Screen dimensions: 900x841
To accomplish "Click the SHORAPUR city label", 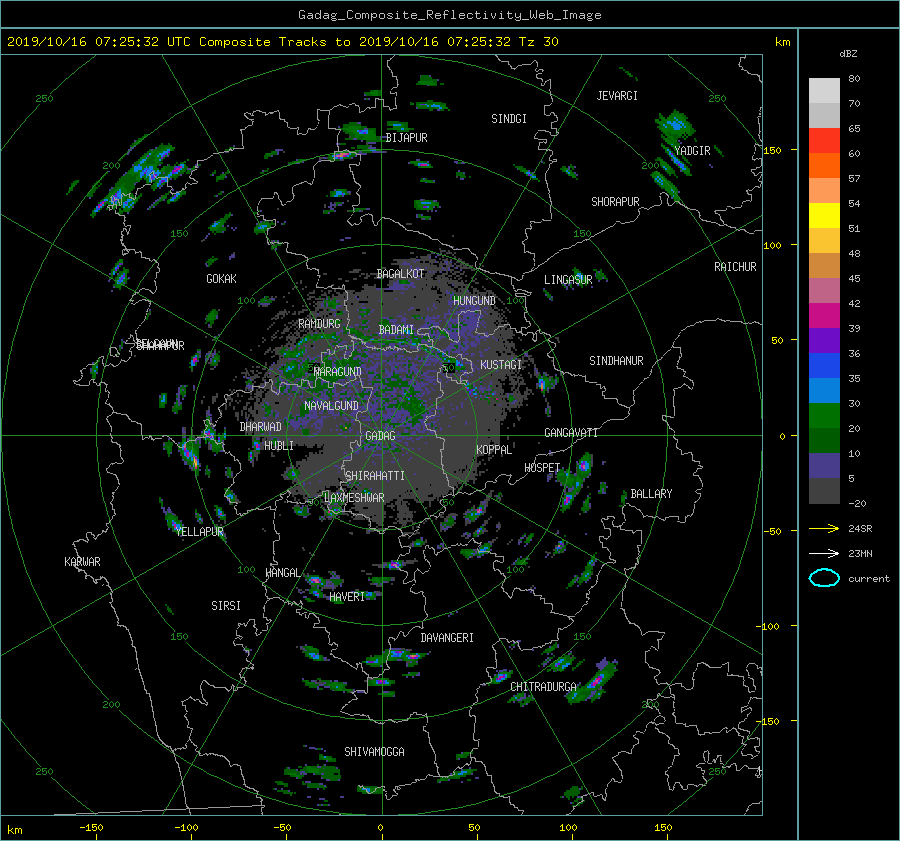I will pos(615,202).
